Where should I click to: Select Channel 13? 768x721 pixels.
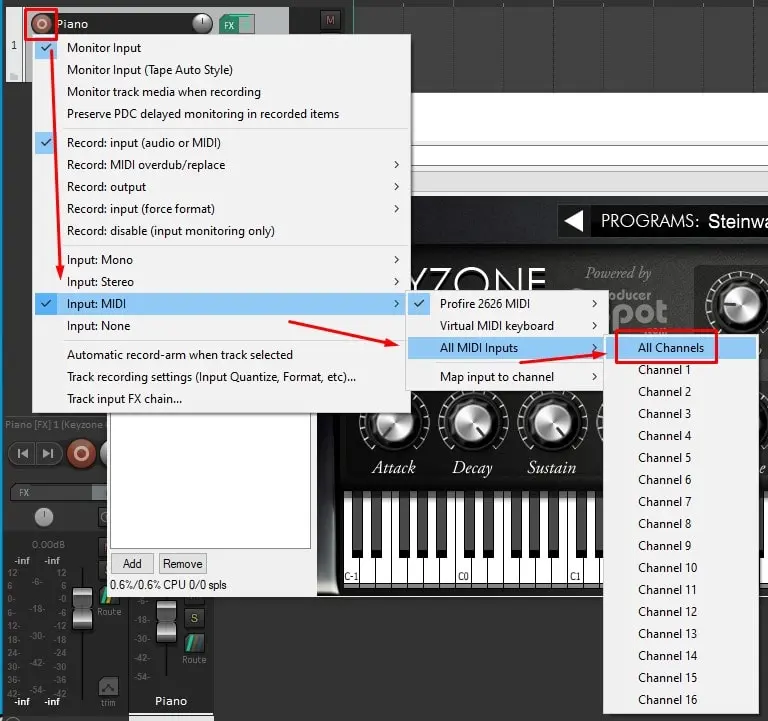681,634
